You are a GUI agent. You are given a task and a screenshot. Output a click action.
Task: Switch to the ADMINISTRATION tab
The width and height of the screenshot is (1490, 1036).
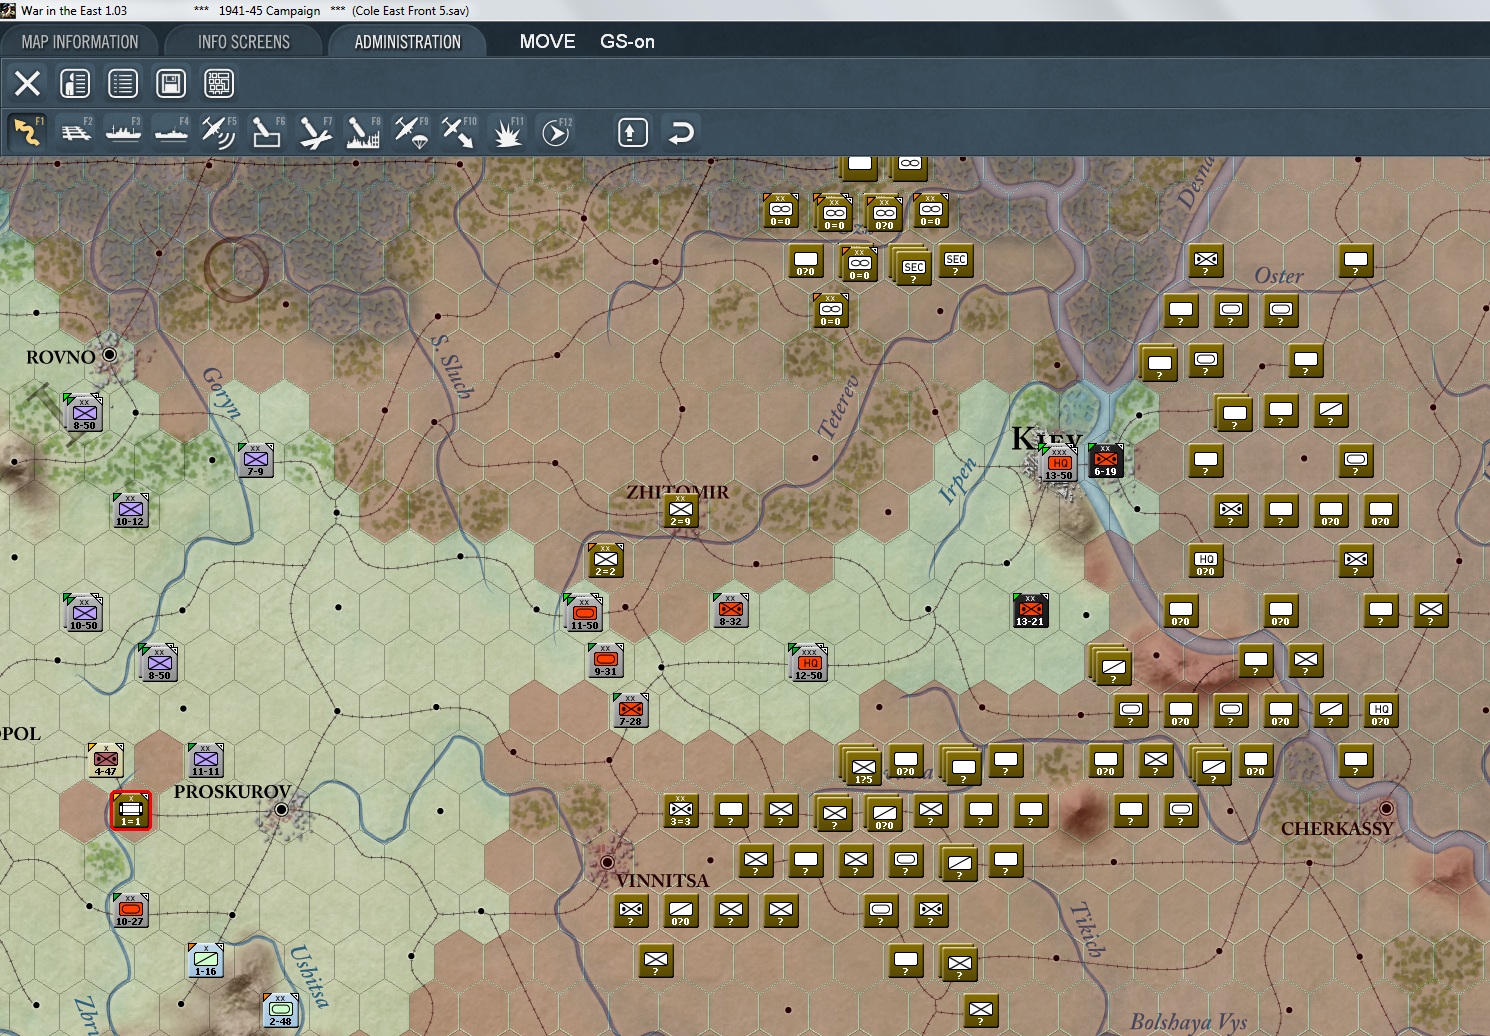pyautogui.click(x=407, y=42)
